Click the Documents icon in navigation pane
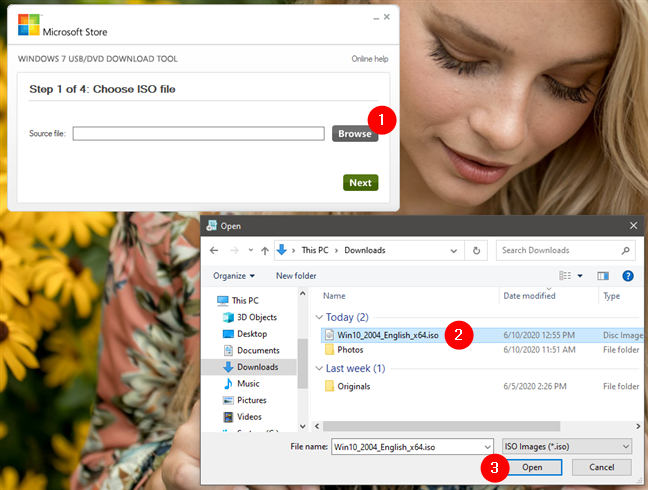 click(x=228, y=350)
